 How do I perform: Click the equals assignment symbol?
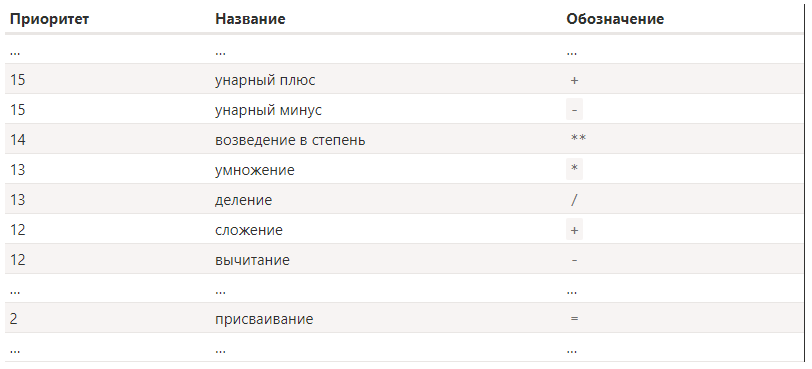tap(574, 319)
